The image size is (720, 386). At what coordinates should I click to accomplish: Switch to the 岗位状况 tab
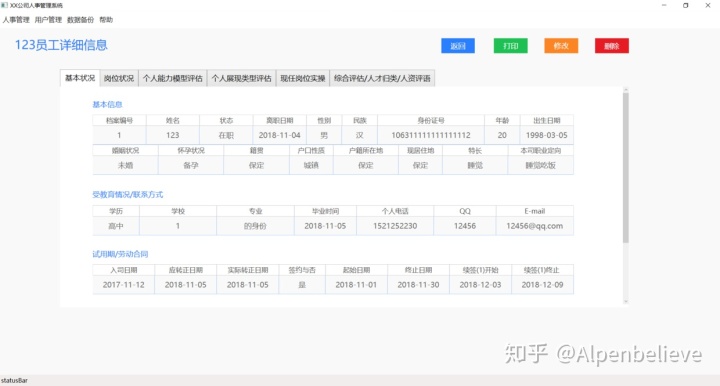click(x=119, y=78)
